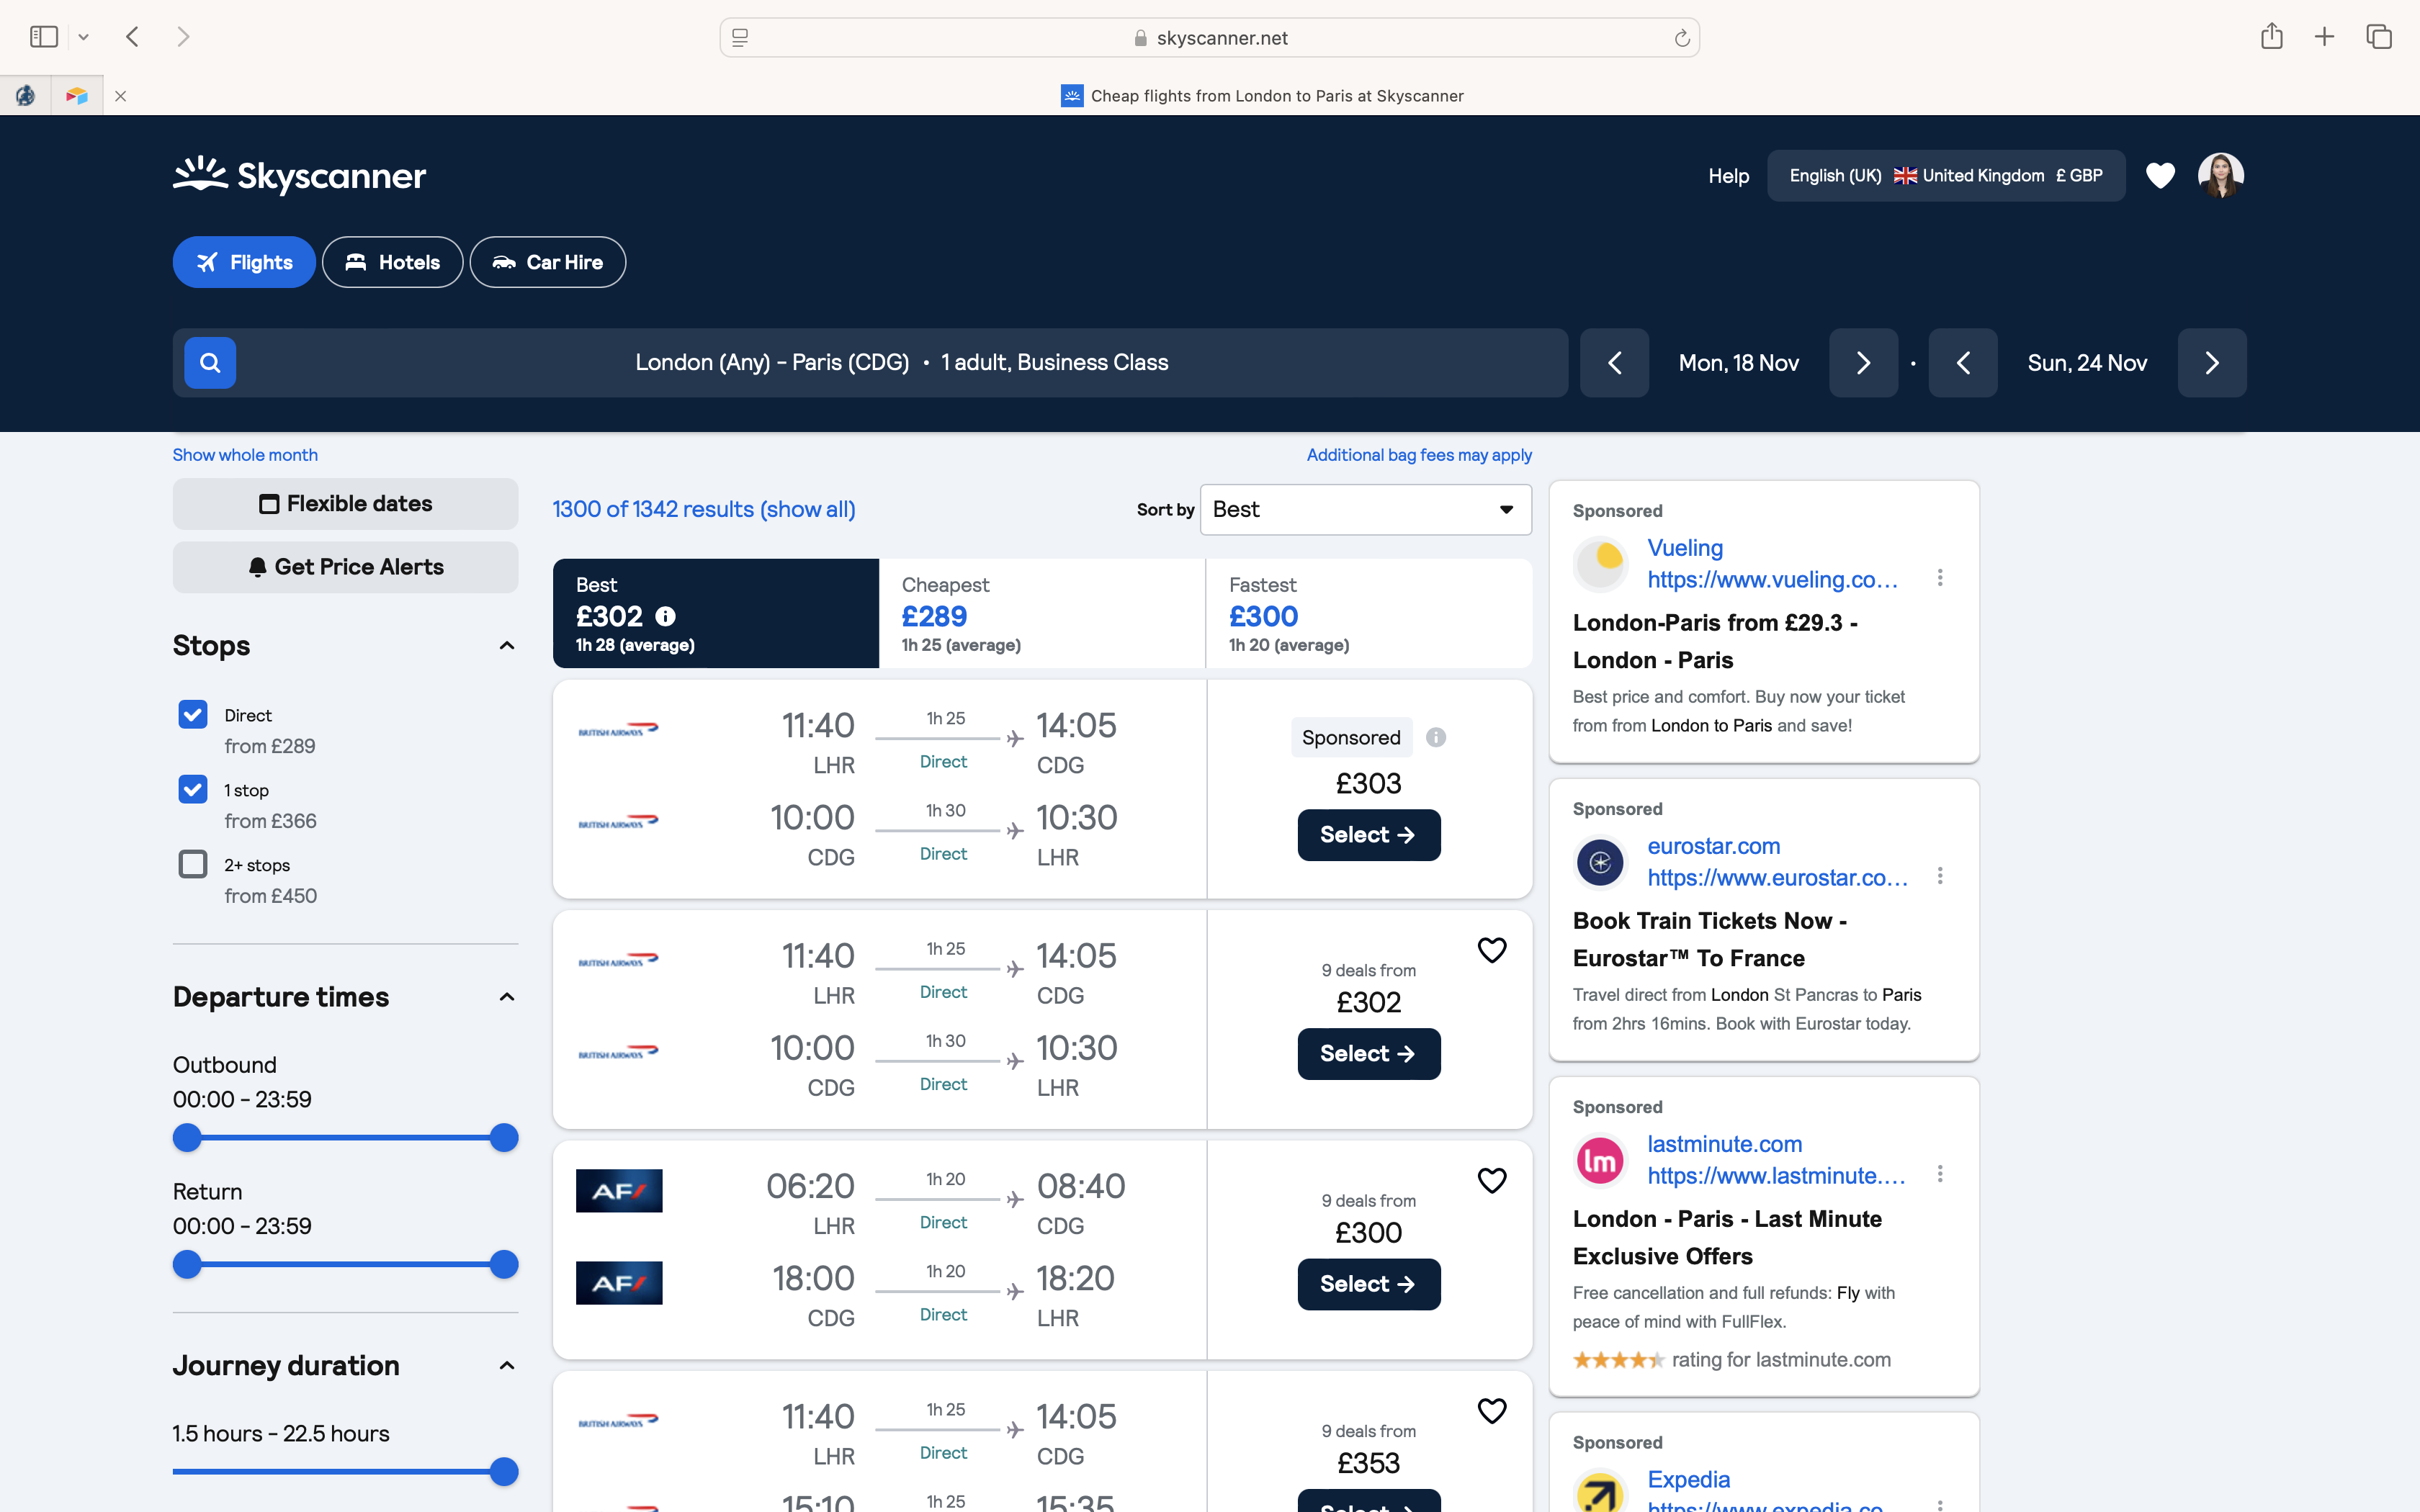
Task: Click Get Price Alerts button
Action: coord(345,567)
